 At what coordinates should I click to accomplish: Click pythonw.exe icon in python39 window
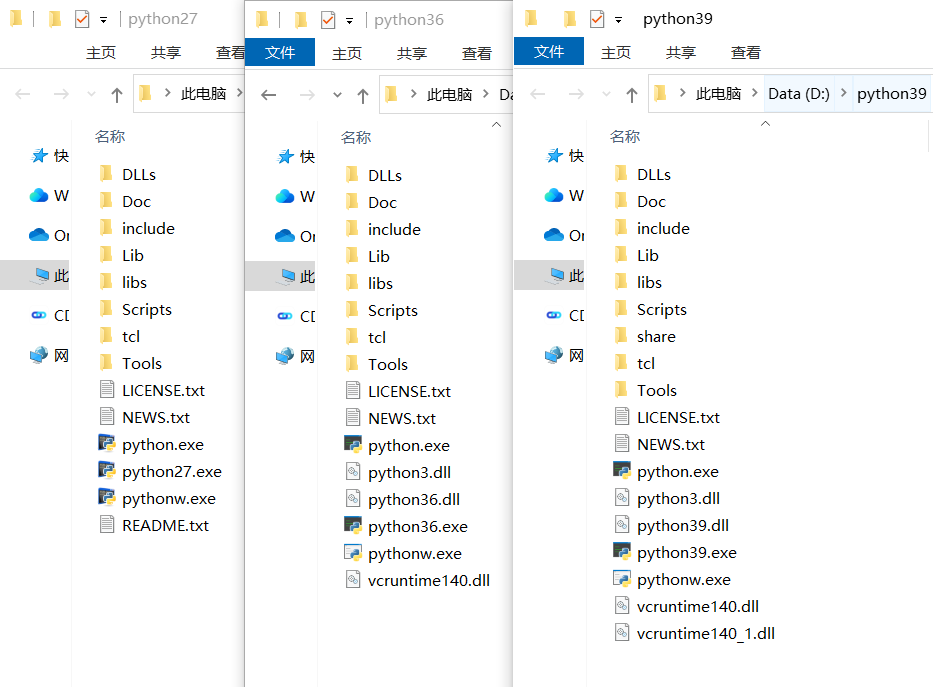pos(622,579)
